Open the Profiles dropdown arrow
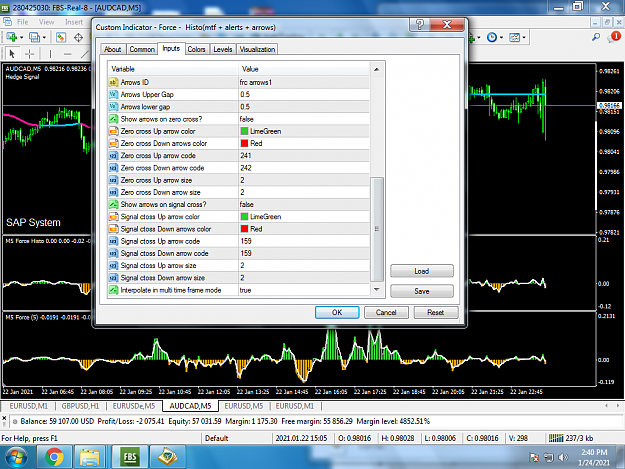 (x=44, y=38)
